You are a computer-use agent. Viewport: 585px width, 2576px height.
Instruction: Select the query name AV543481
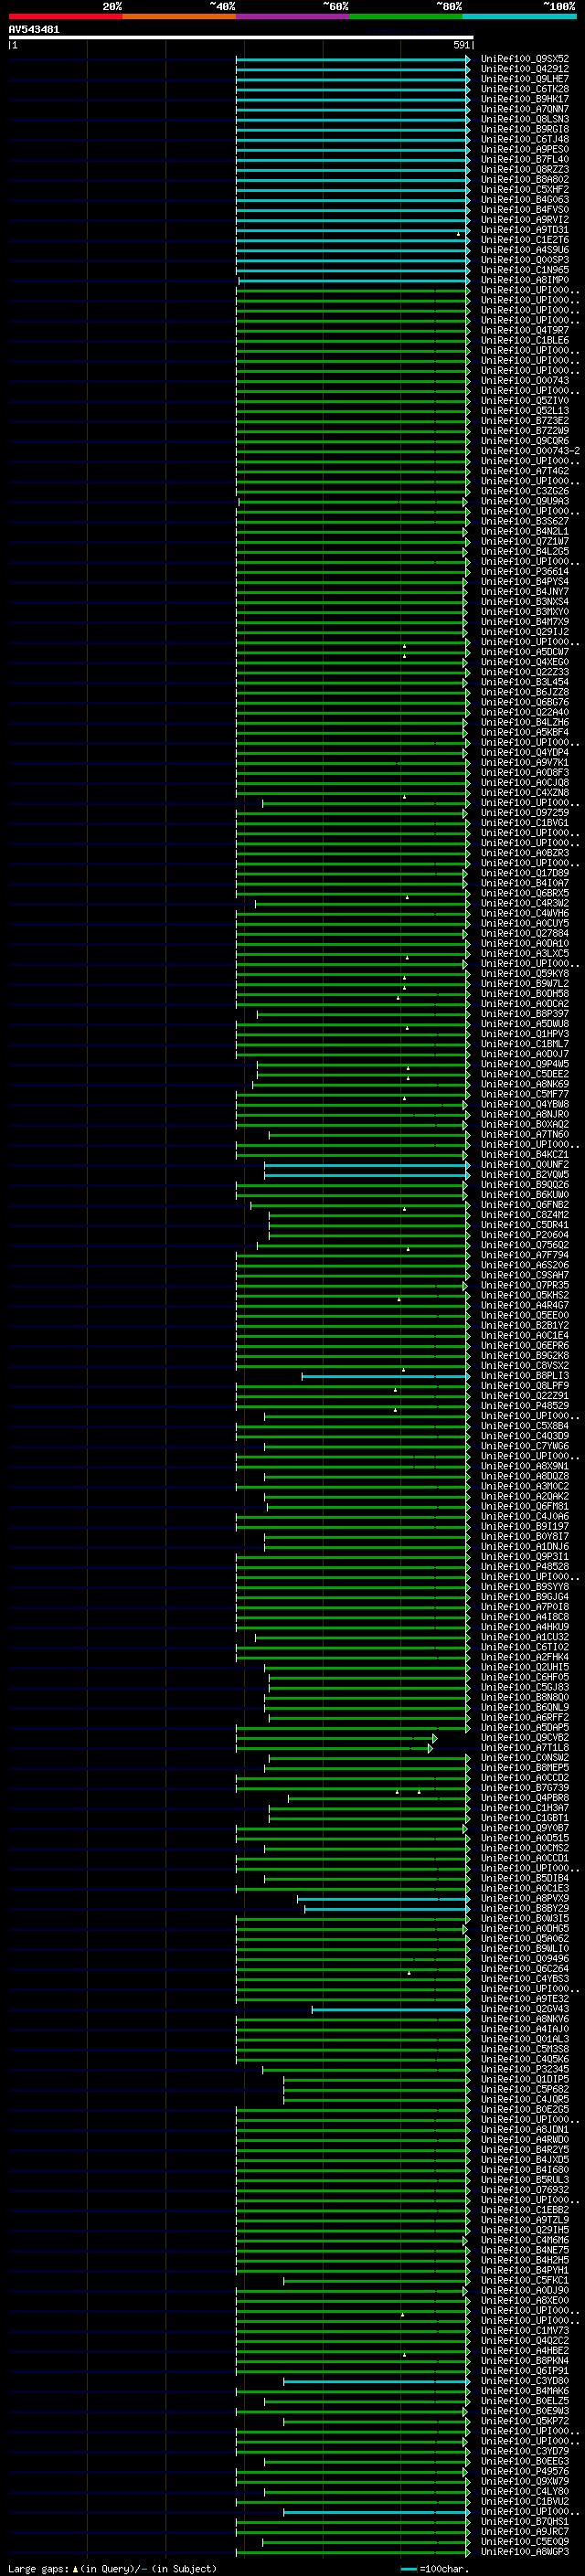coord(34,29)
